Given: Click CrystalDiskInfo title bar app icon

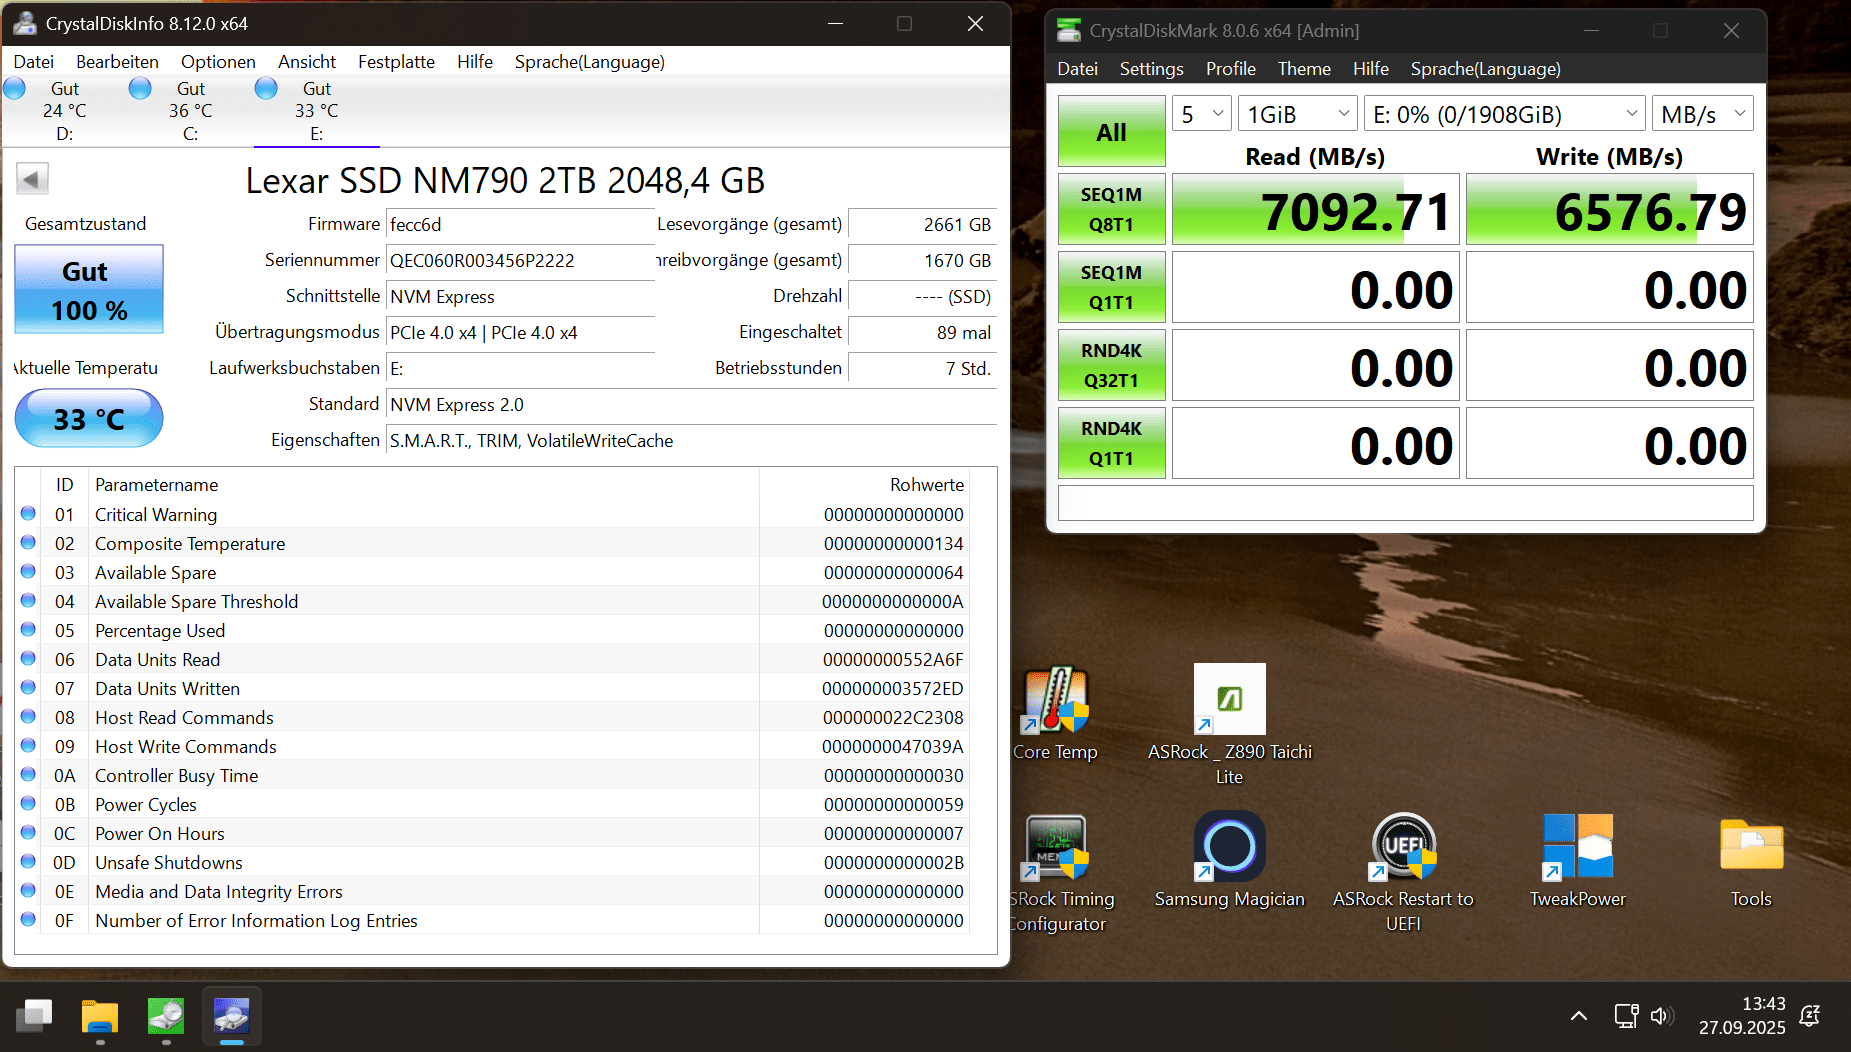Looking at the screenshot, I should [x=25, y=23].
